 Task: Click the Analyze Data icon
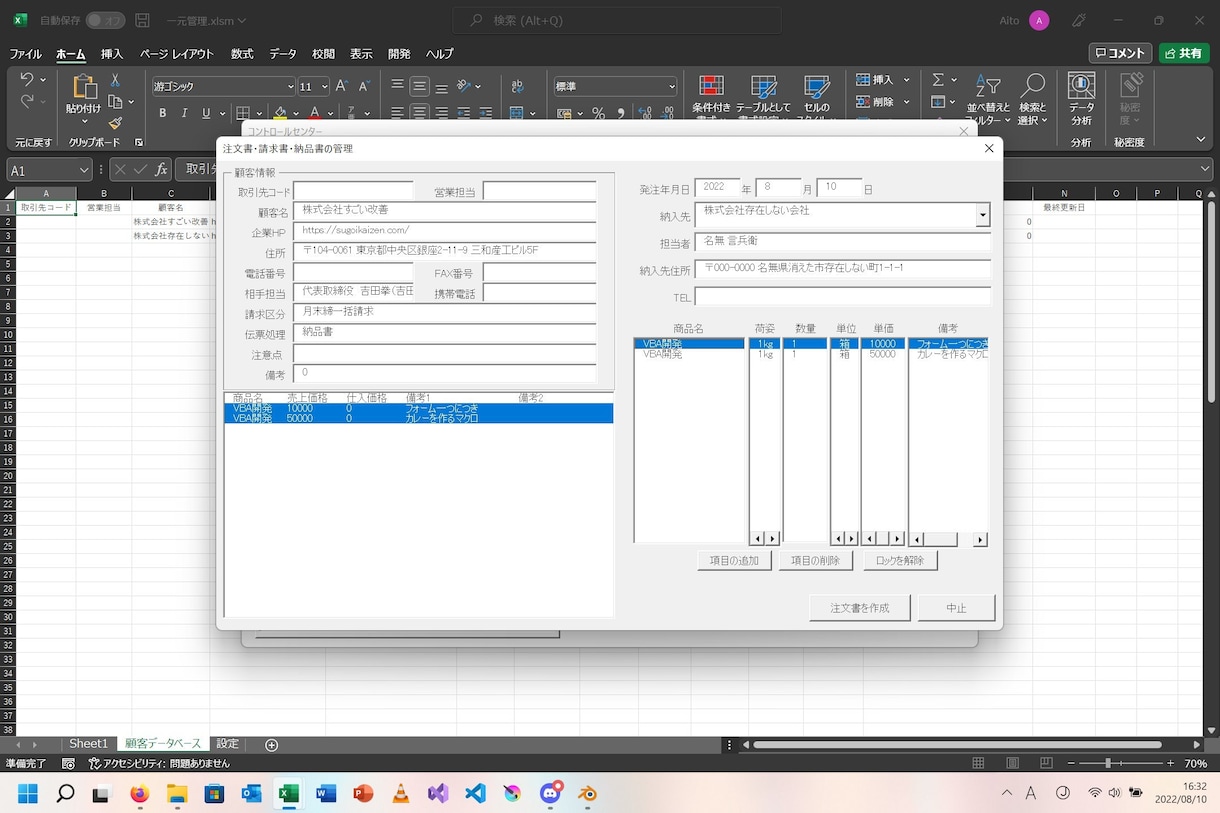(x=1081, y=86)
